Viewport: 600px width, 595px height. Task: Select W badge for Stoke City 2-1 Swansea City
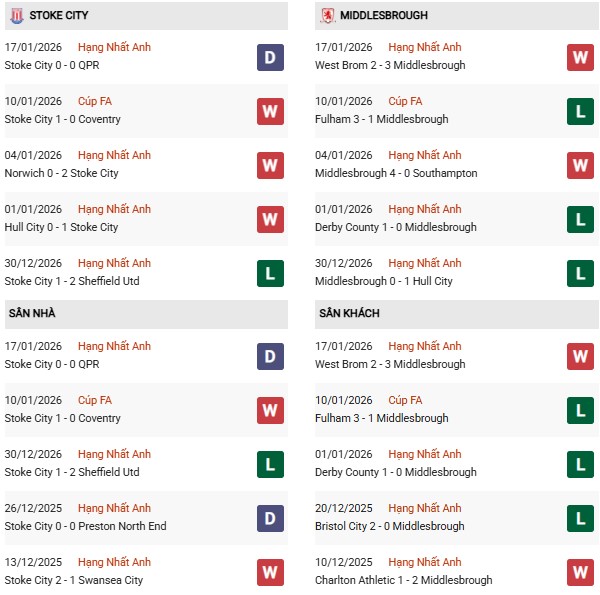tap(270, 572)
